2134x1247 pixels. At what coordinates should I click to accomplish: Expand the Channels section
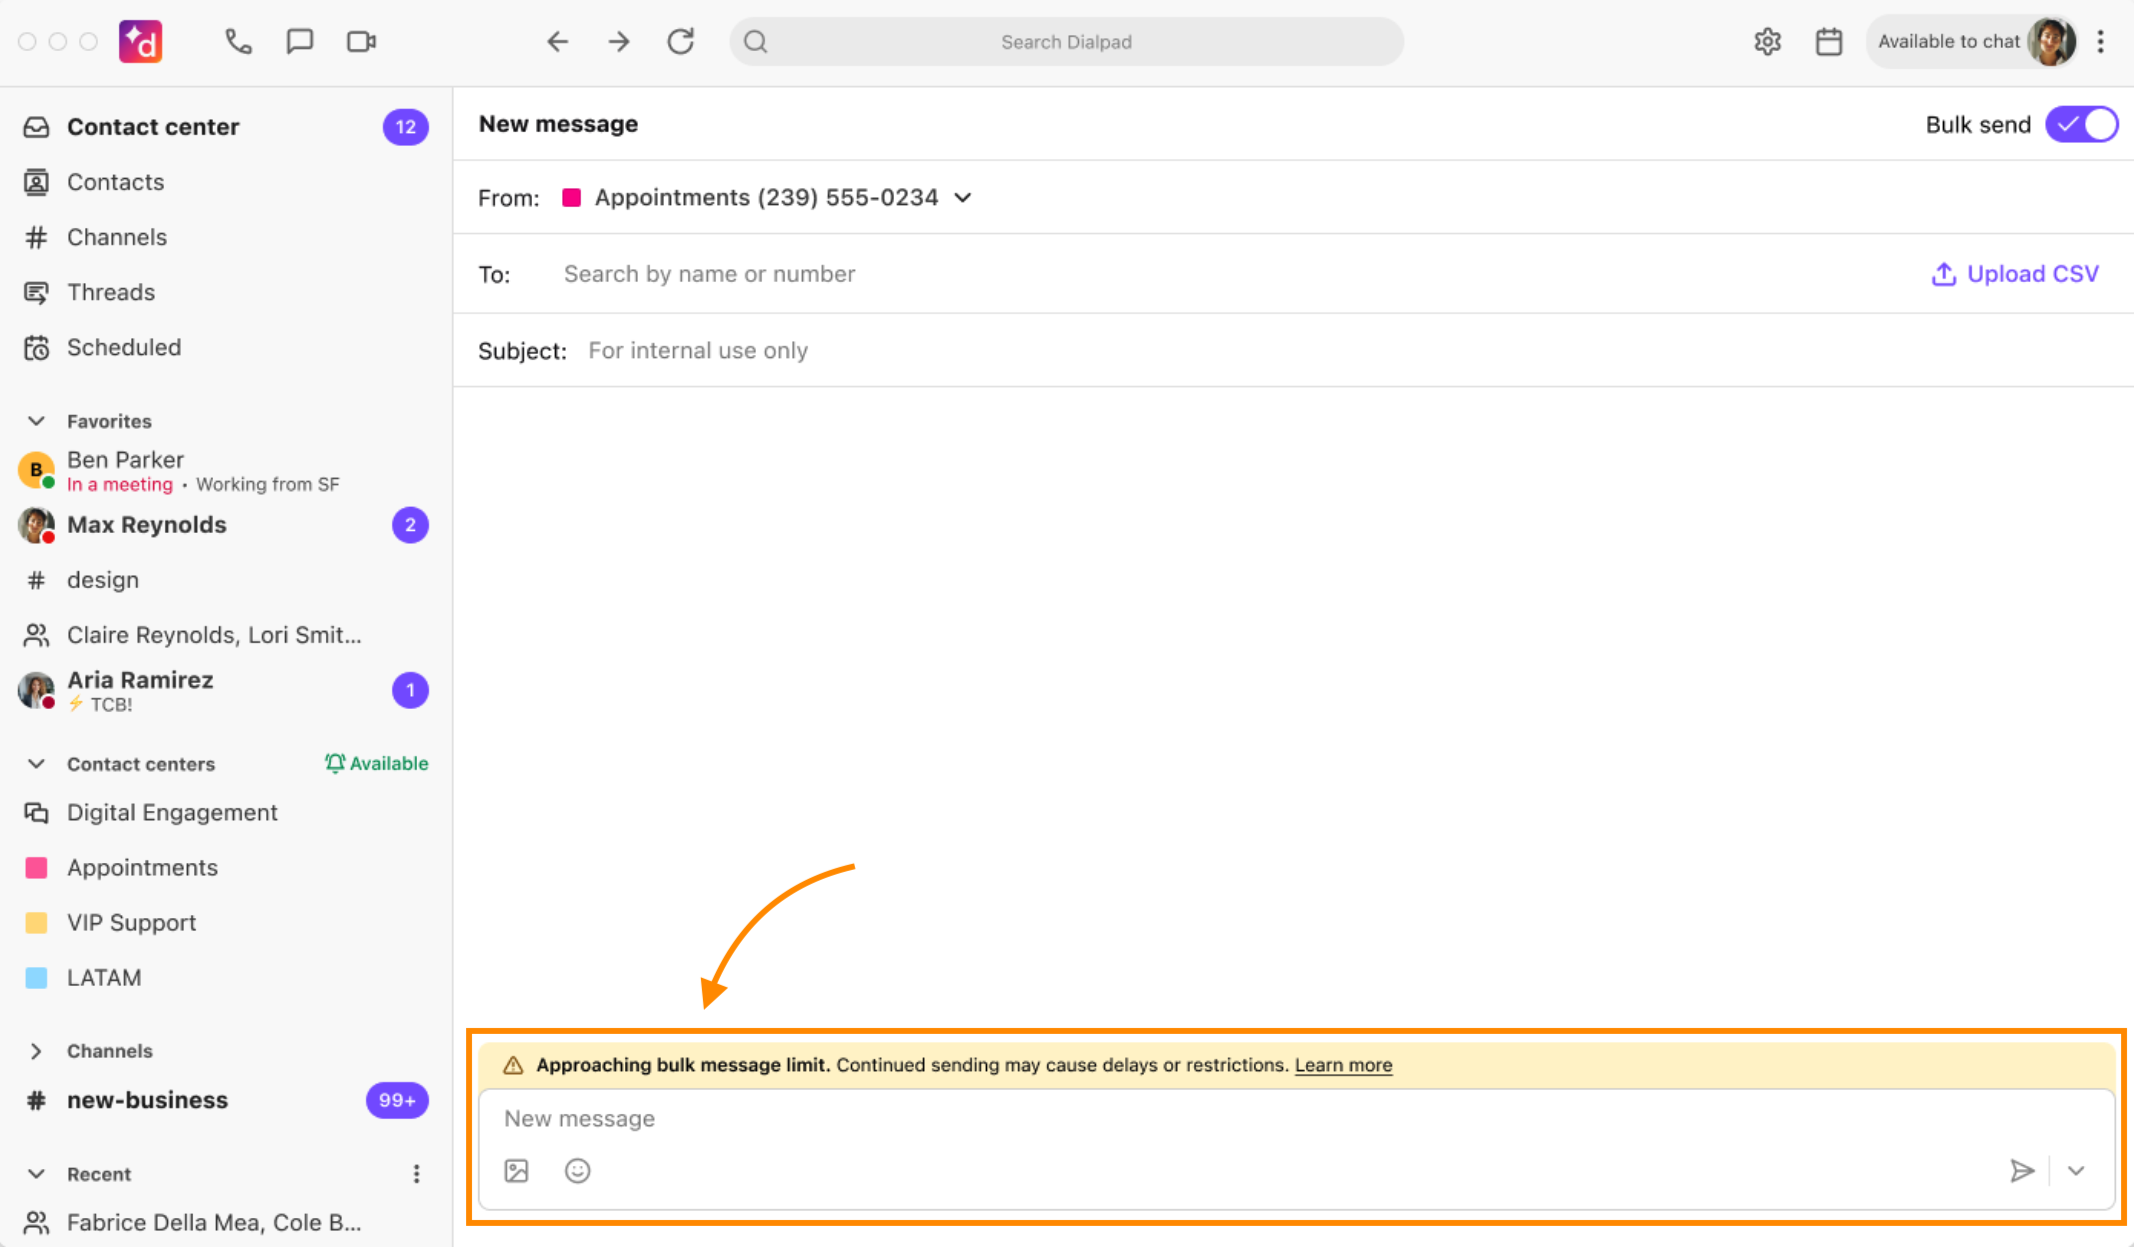37,1051
